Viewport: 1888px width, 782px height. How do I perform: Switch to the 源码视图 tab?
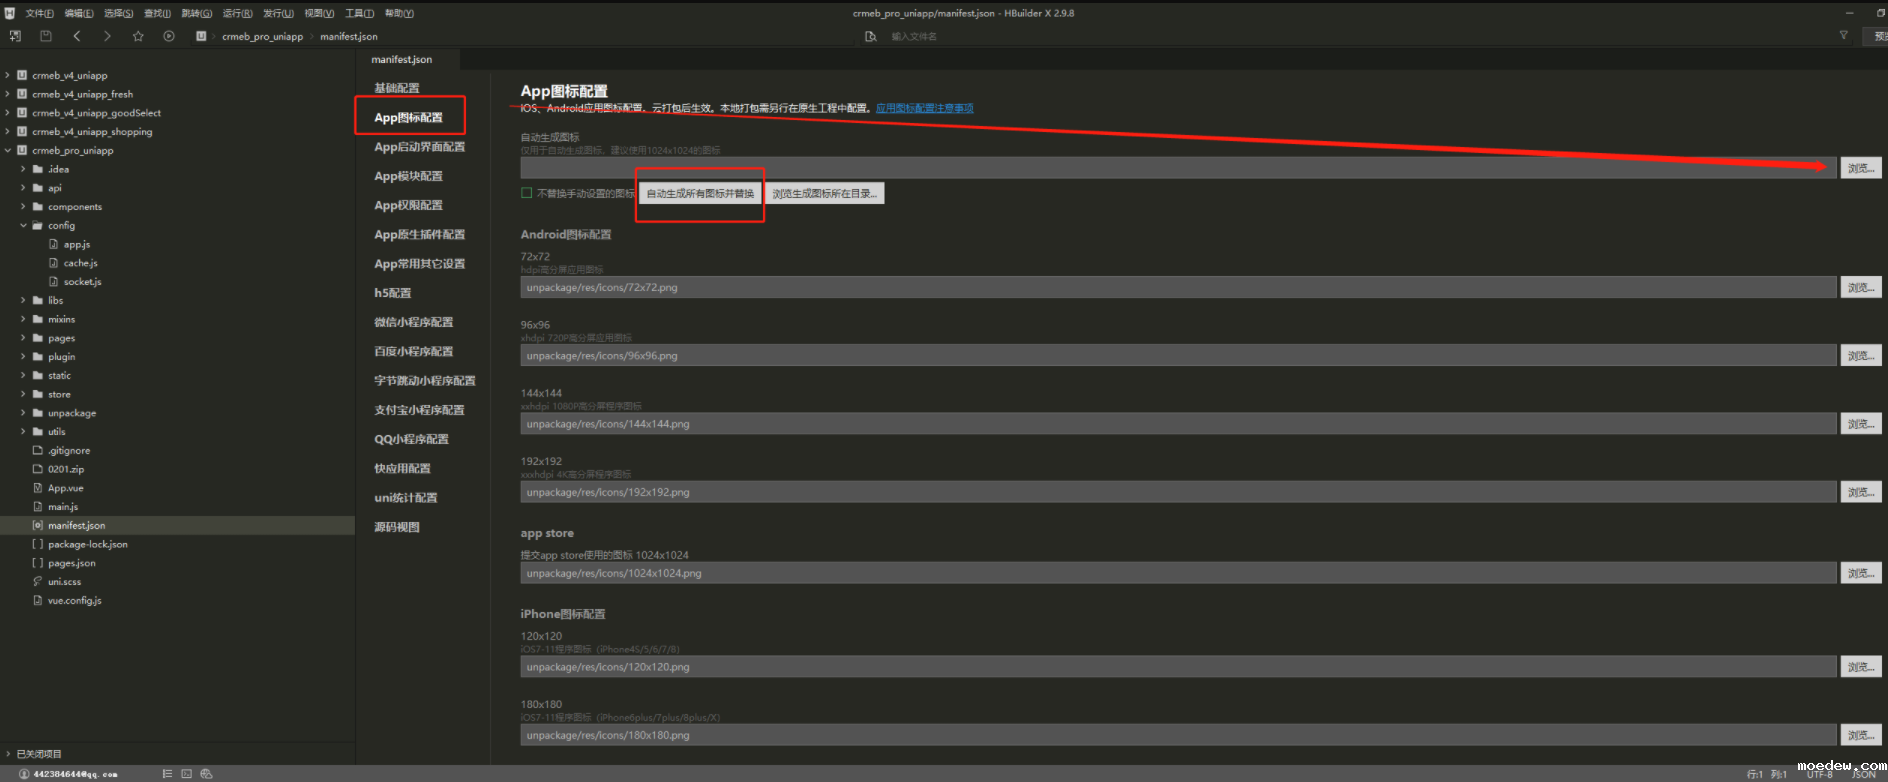pos(397,527)
